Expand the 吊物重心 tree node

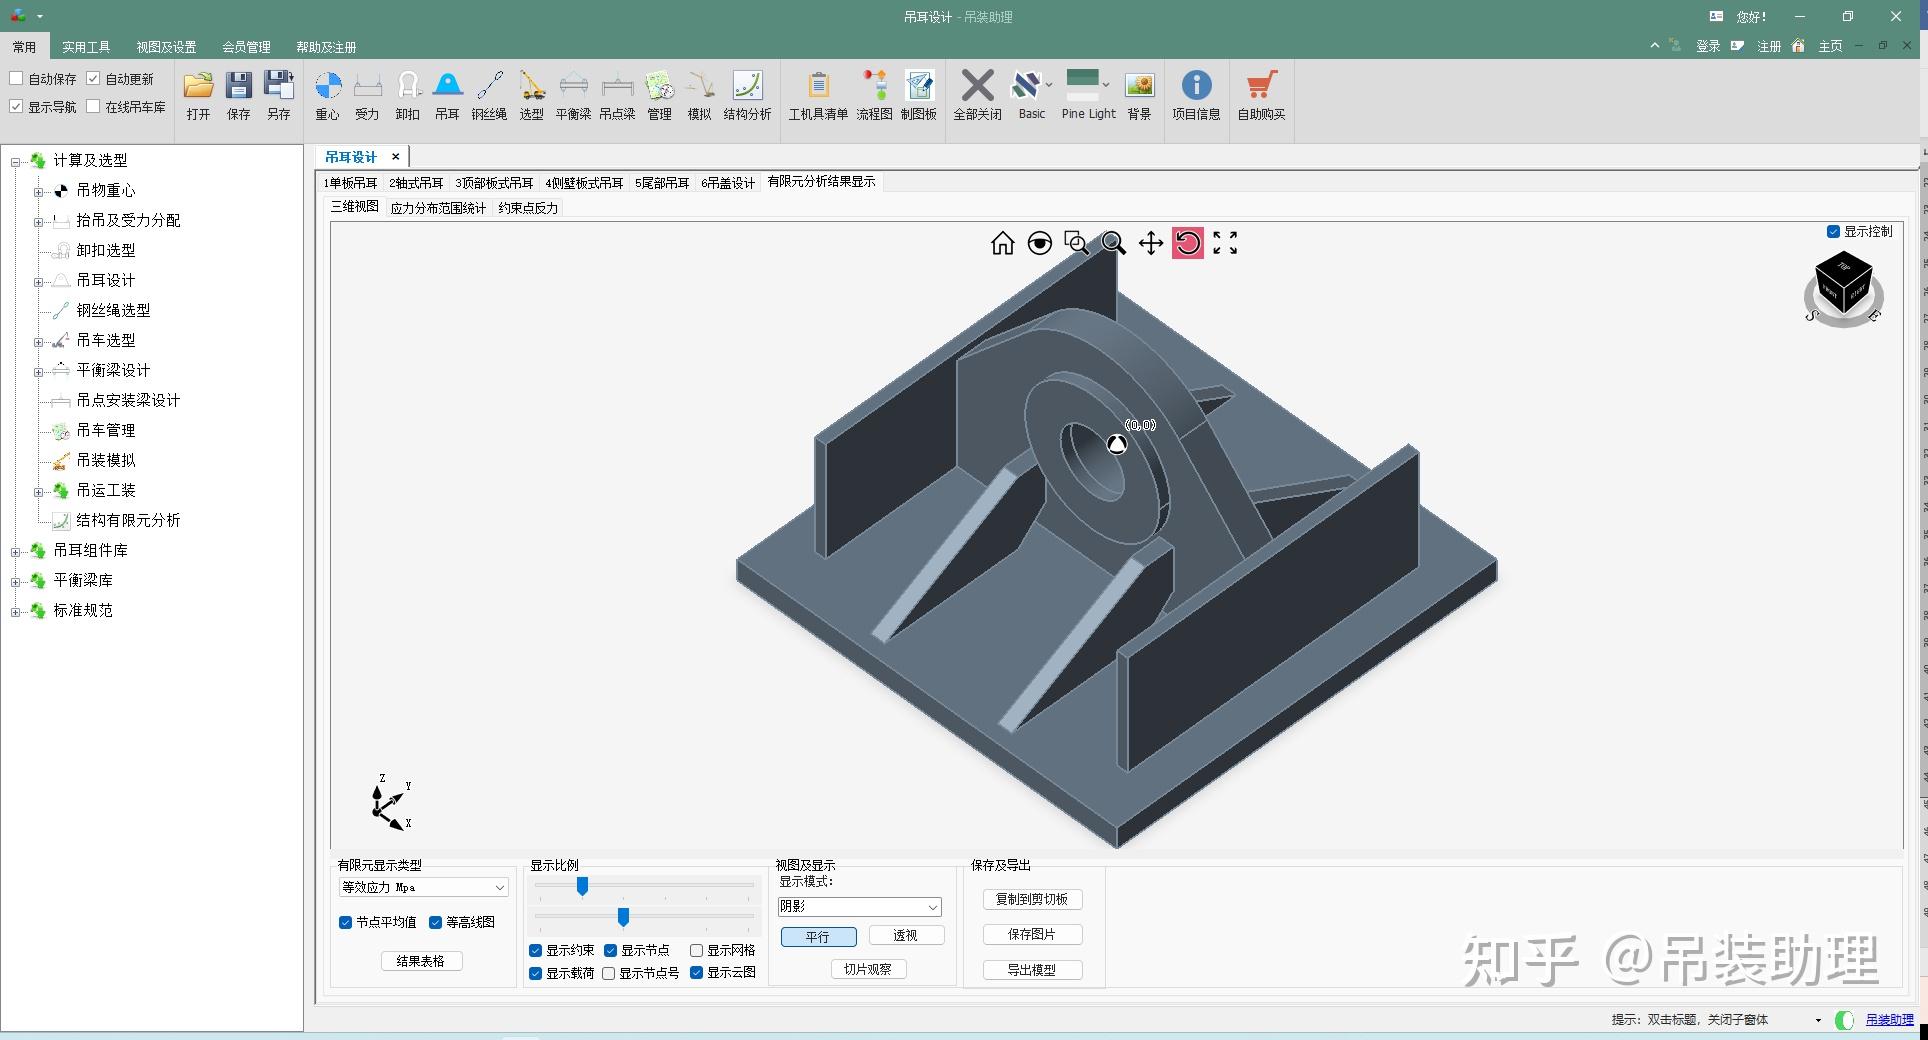(x=38, y=191)
